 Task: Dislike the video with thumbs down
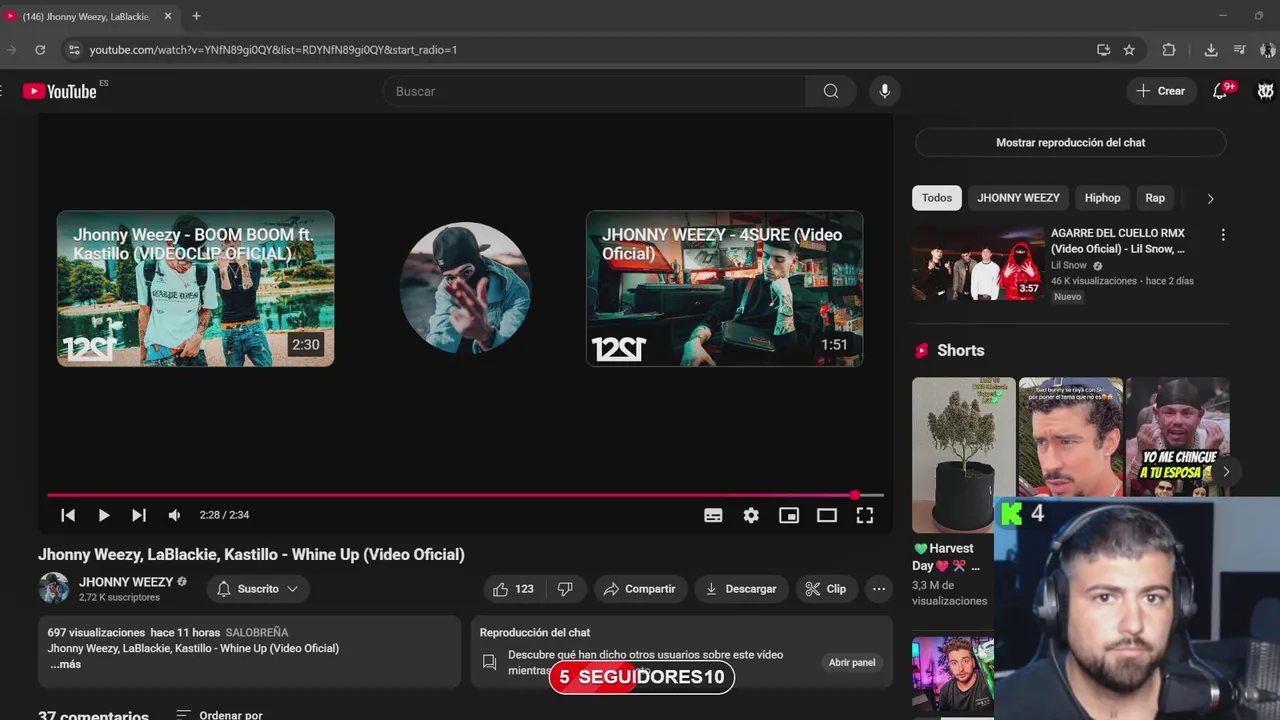[565, 589]
